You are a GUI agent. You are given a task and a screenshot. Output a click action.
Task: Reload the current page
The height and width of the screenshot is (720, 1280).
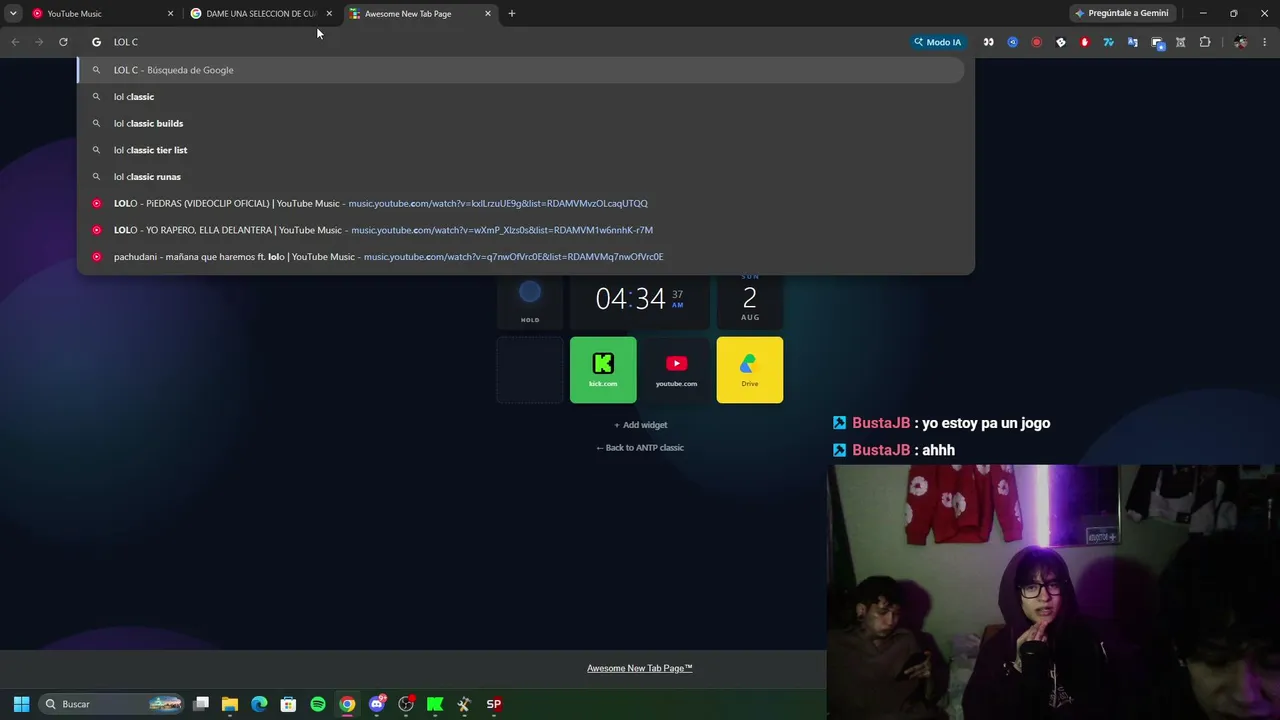coord(63,42)
